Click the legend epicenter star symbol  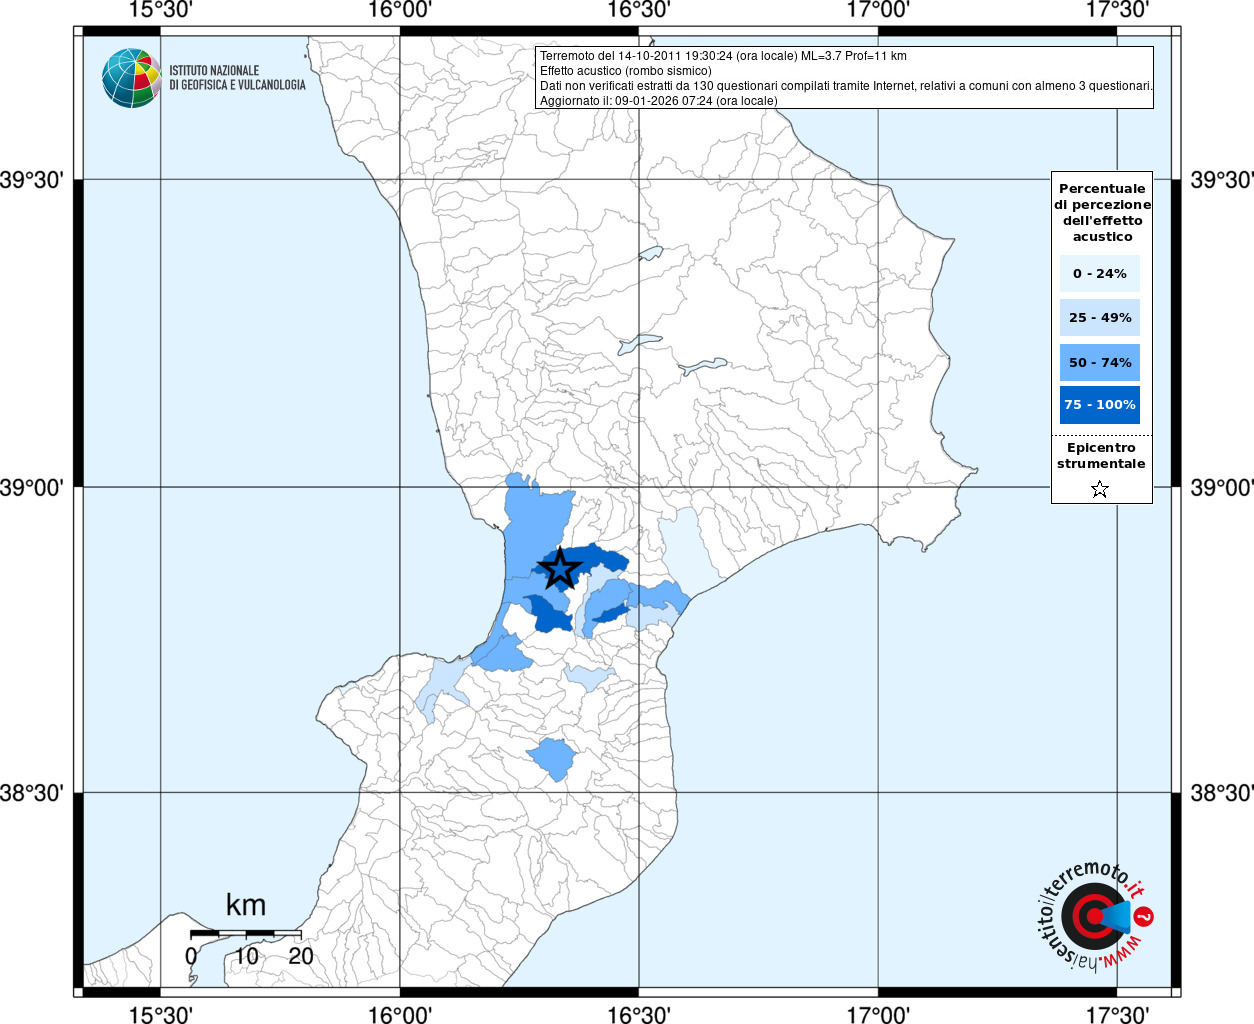[x=1100, y=489]
